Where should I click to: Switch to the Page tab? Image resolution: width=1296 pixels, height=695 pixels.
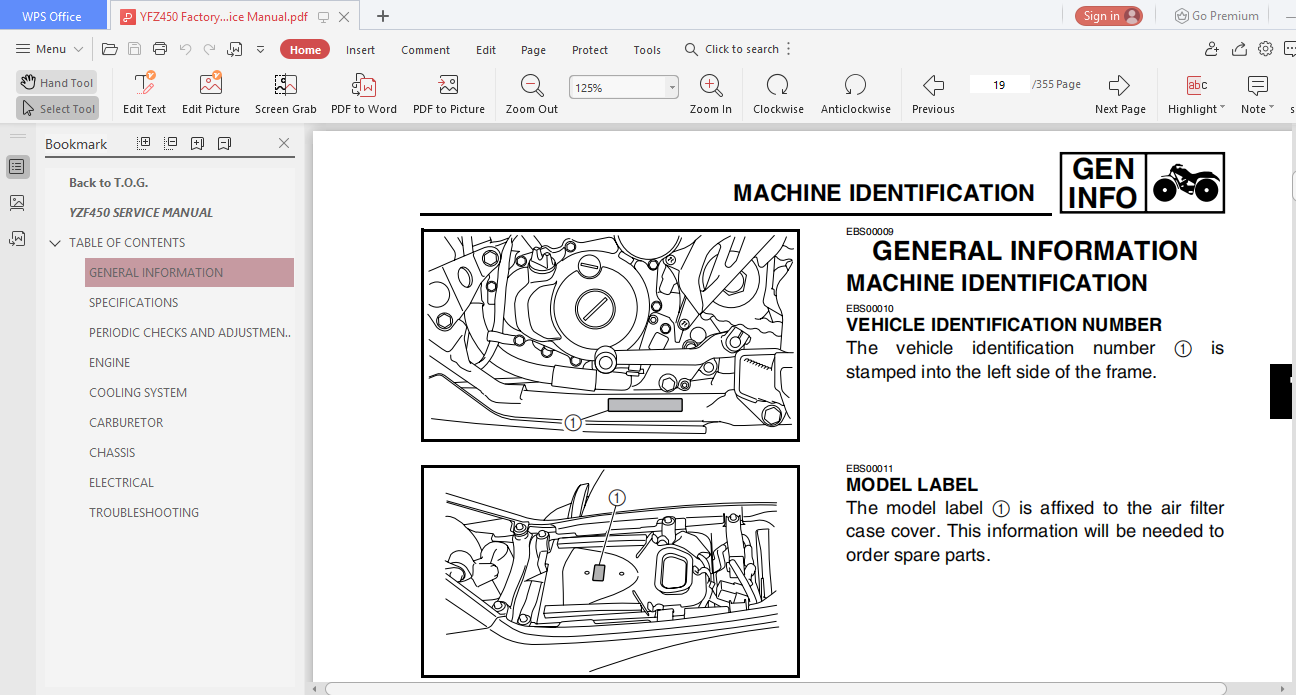click(x=533, y=49)
